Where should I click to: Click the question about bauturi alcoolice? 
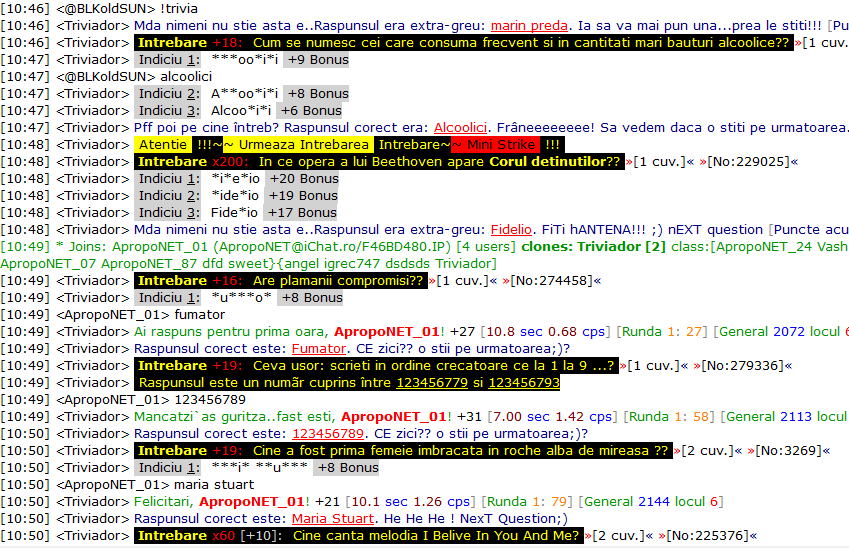coord(464,43)
